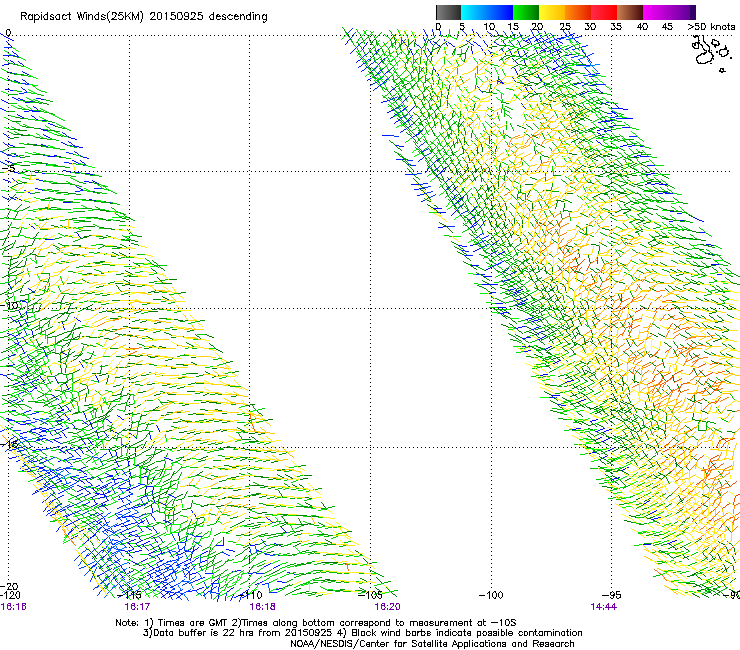Image resolution: width=740 pixels, height=650 pixels.
Task: Click the '>50 knots' legend label
Action: [711, 27]
